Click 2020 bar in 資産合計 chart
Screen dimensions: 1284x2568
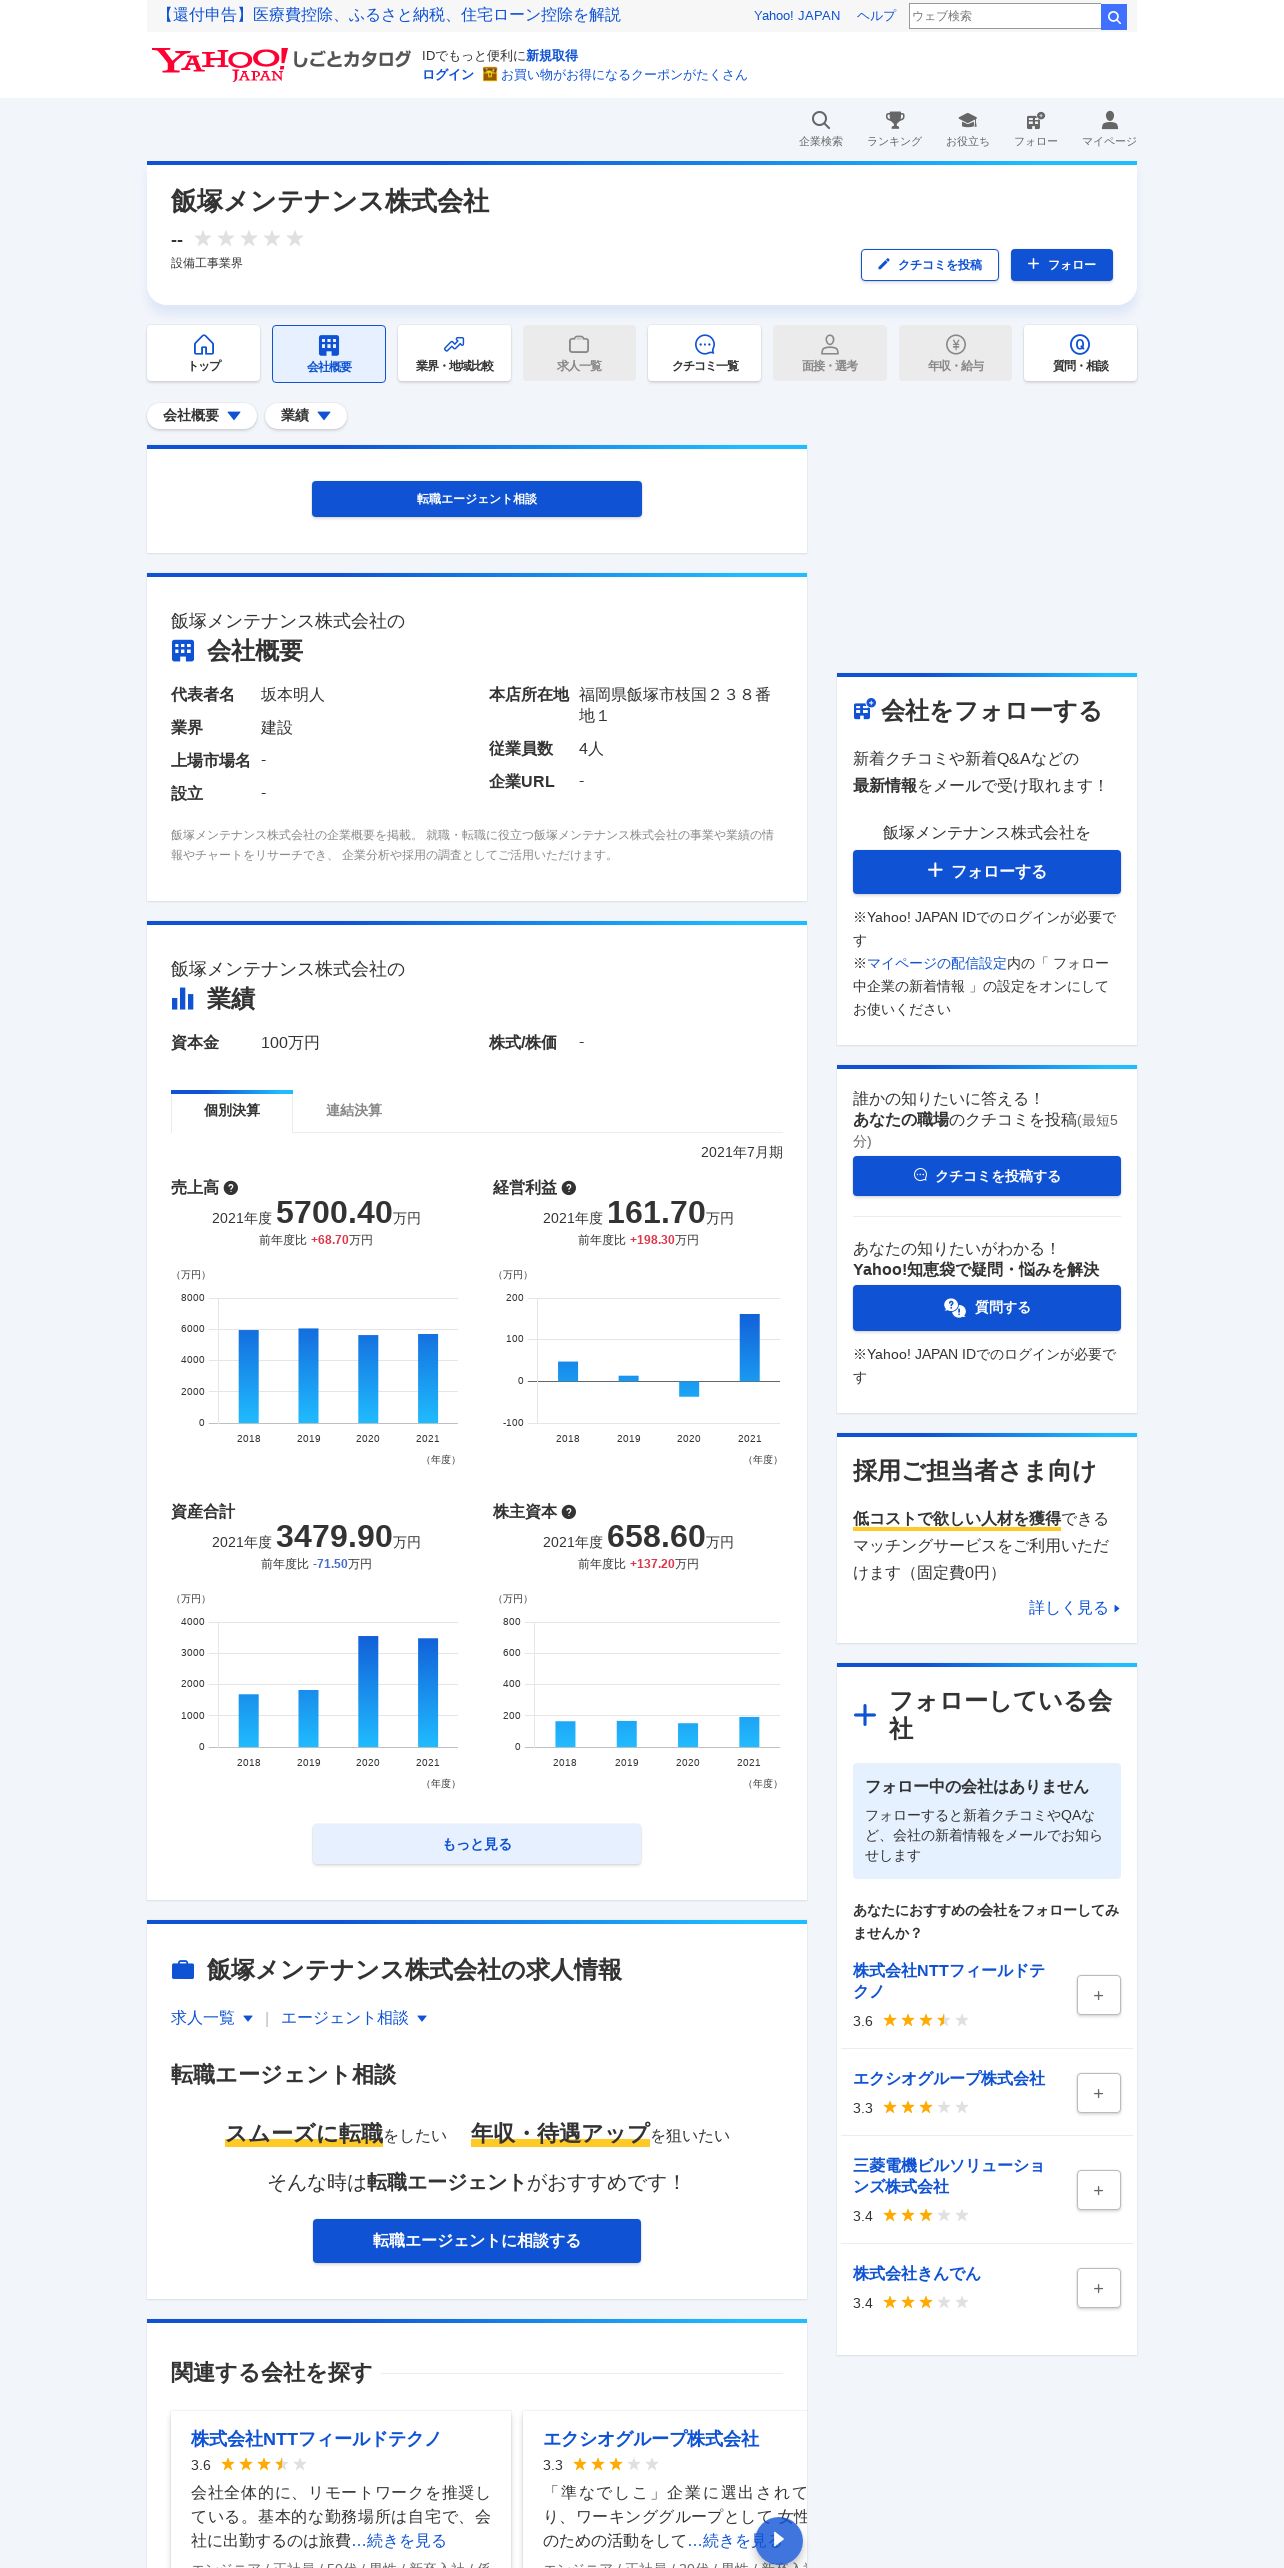(x=368, y=1691)
